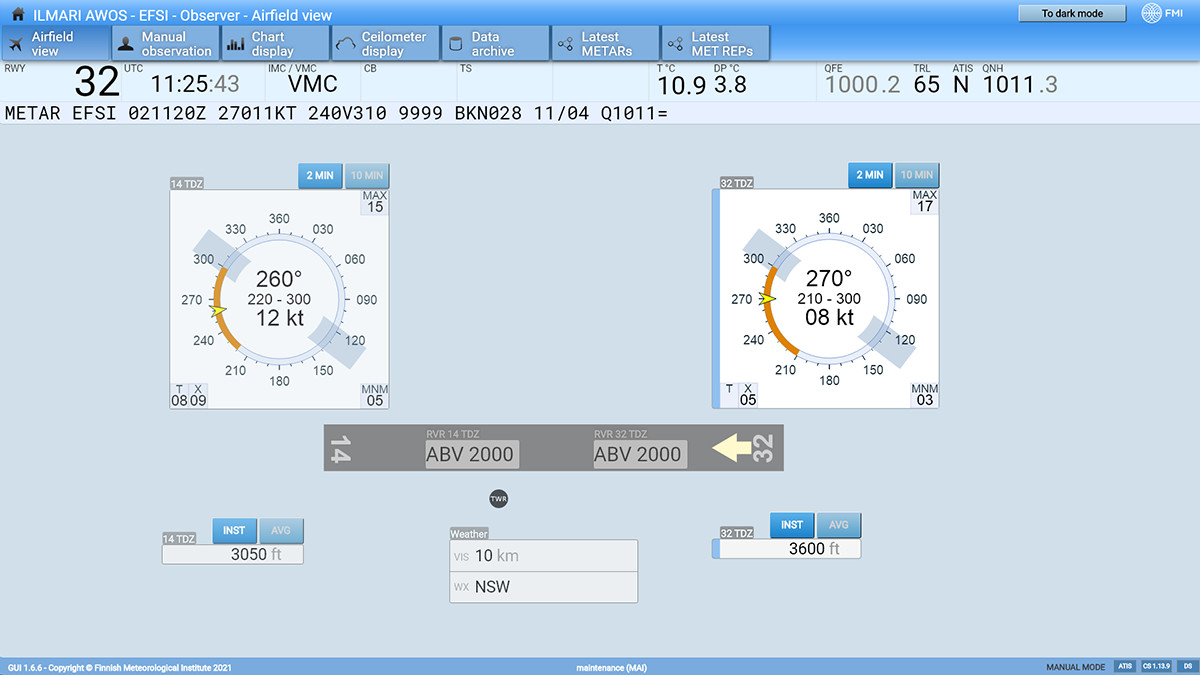Click the TWR tower marker
The image size is (1200, 675).
499,498
